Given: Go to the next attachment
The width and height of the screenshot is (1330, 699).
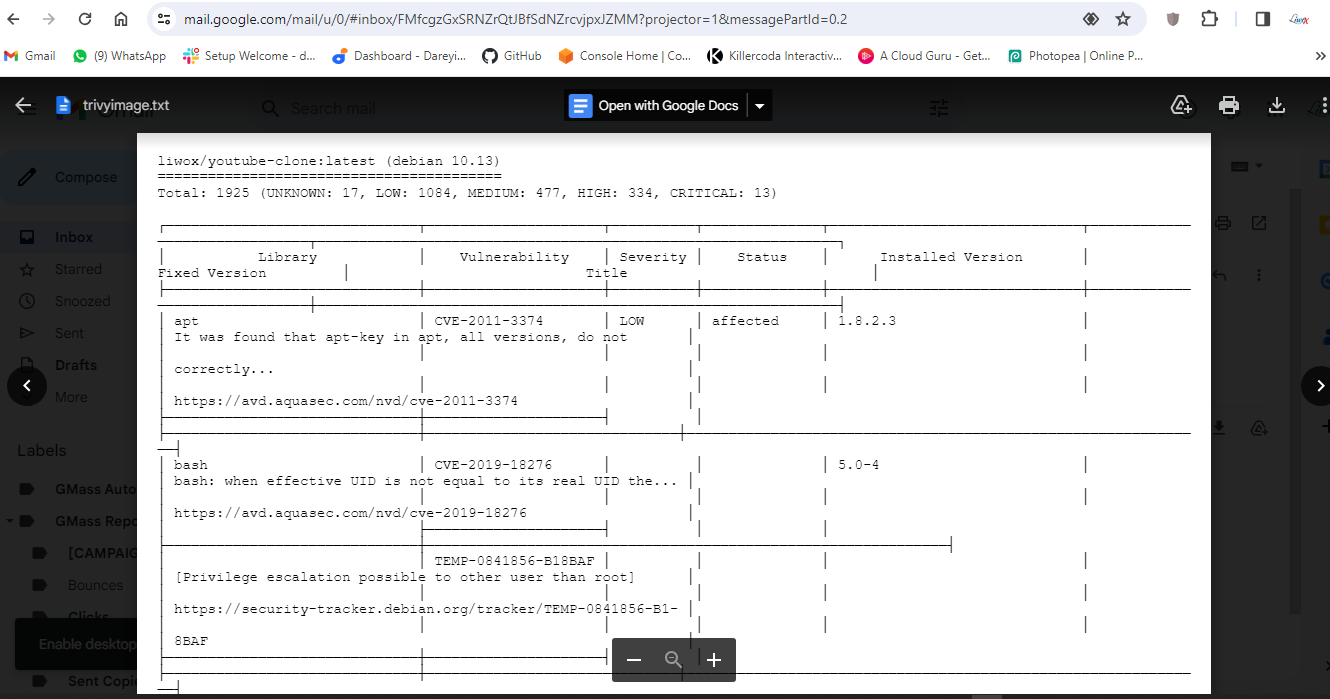Looking at the screenshot, I should coord(1319,385).
